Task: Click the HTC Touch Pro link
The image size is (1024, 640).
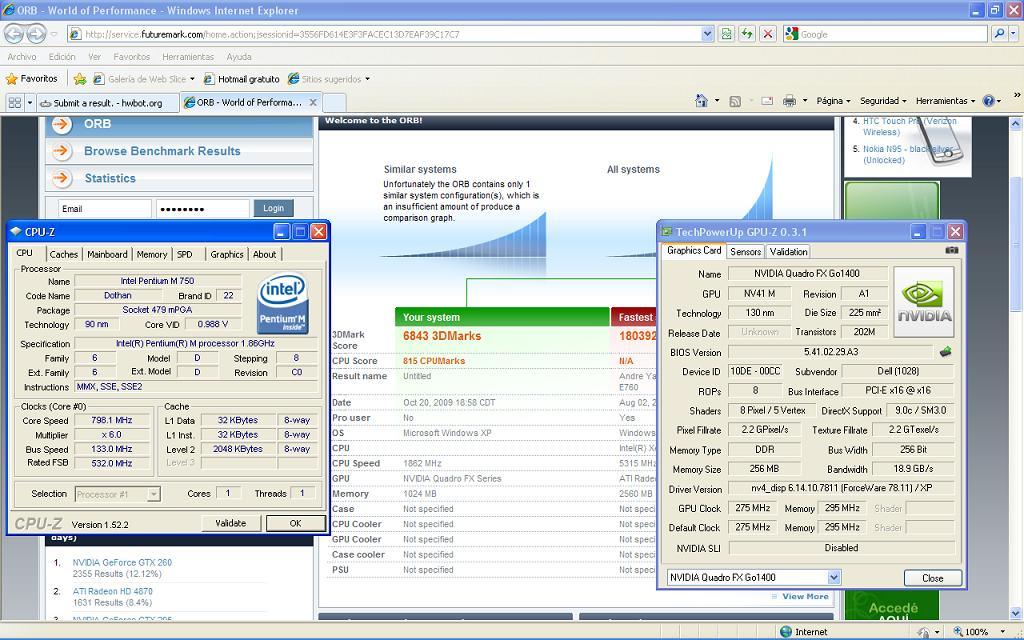Action: point(909,126)
